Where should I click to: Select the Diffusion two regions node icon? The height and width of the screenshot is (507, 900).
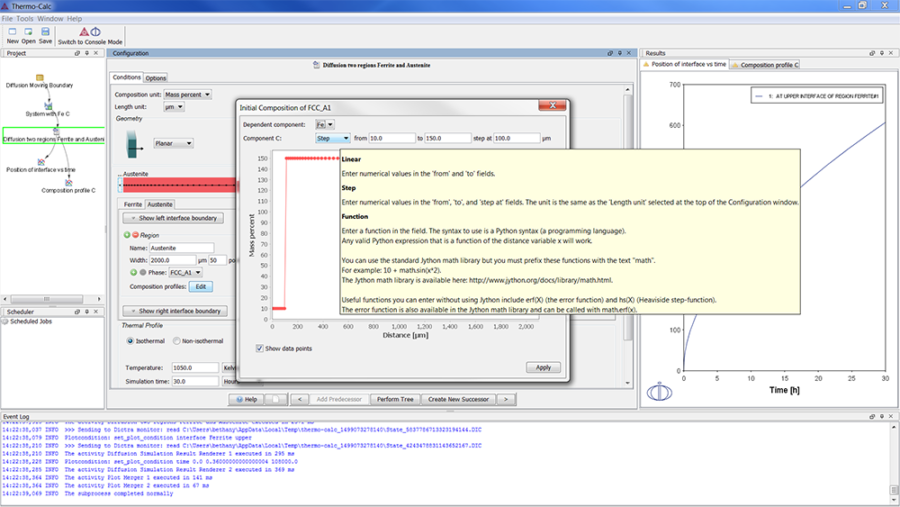point(56,131)
